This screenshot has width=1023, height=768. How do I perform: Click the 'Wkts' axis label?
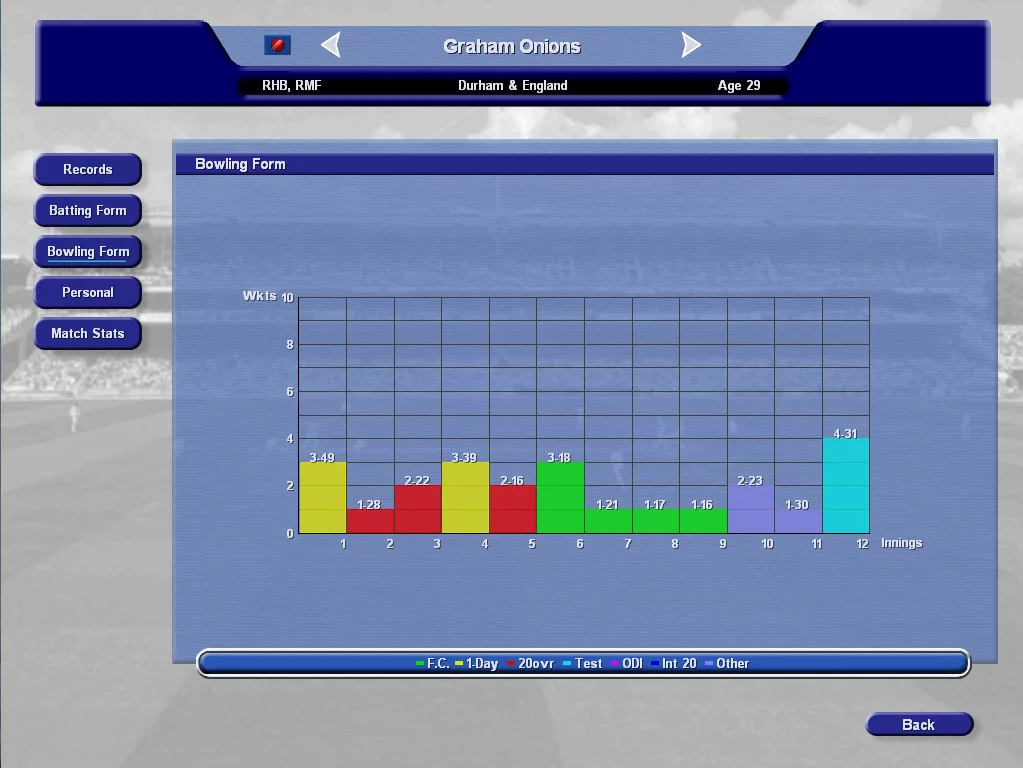[260, 296]
